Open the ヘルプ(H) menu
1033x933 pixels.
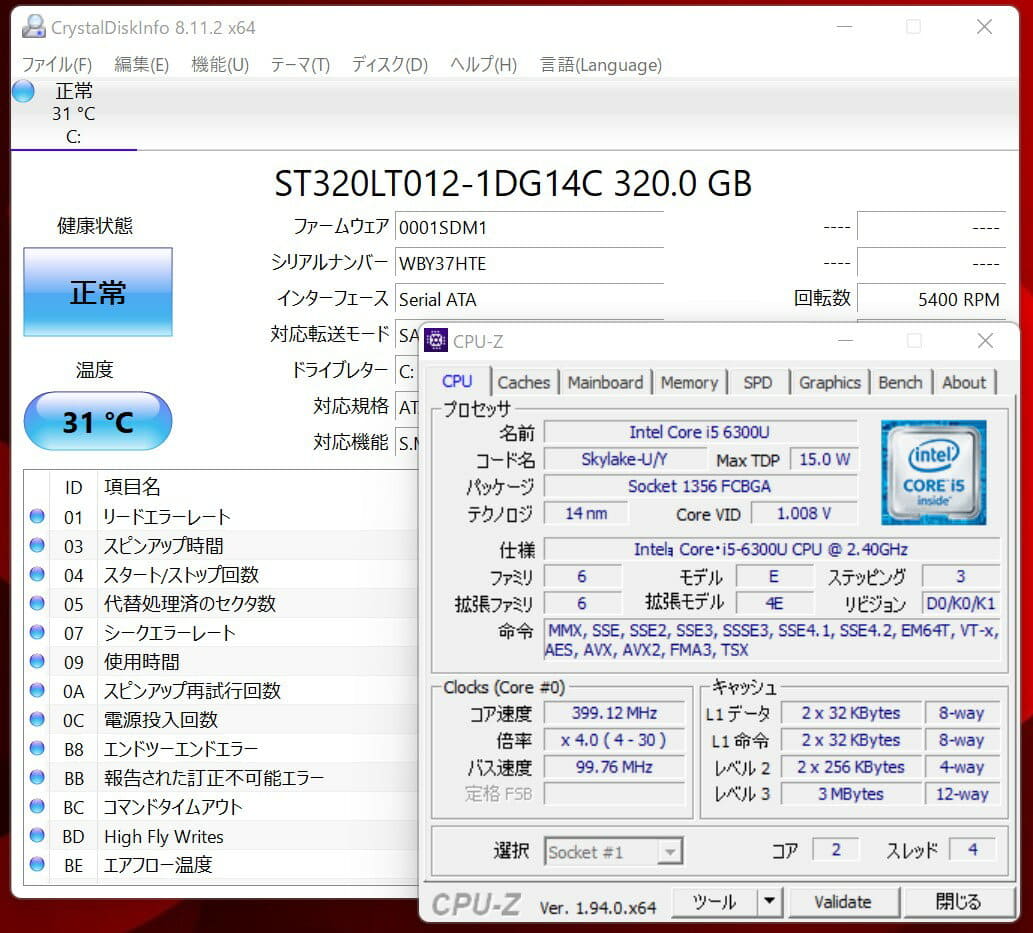coord(484,65)
